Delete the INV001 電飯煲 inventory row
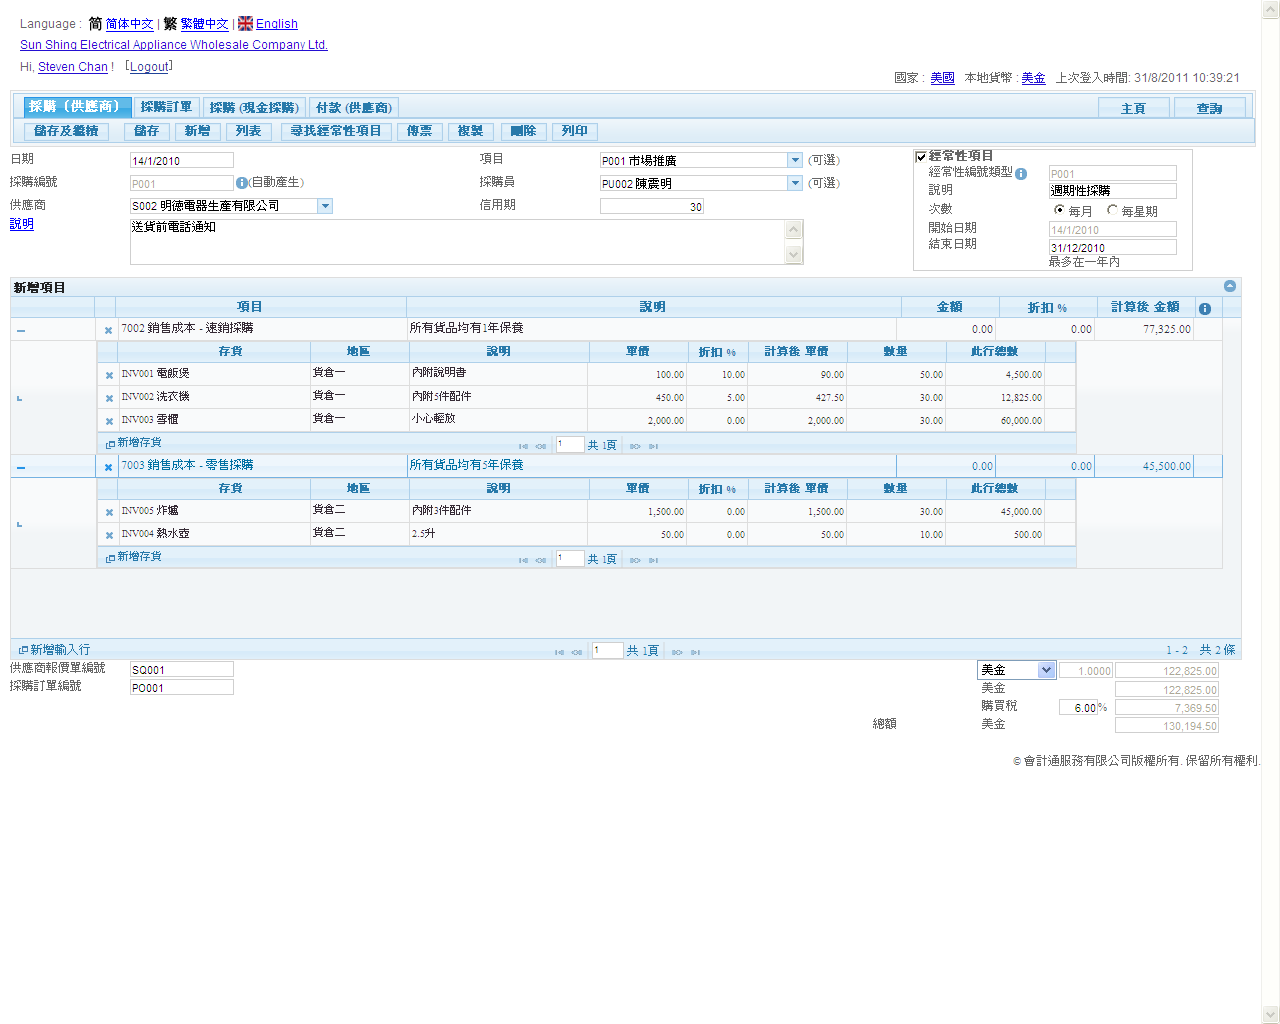The image size is (1280, 1024). click(109, 375)
